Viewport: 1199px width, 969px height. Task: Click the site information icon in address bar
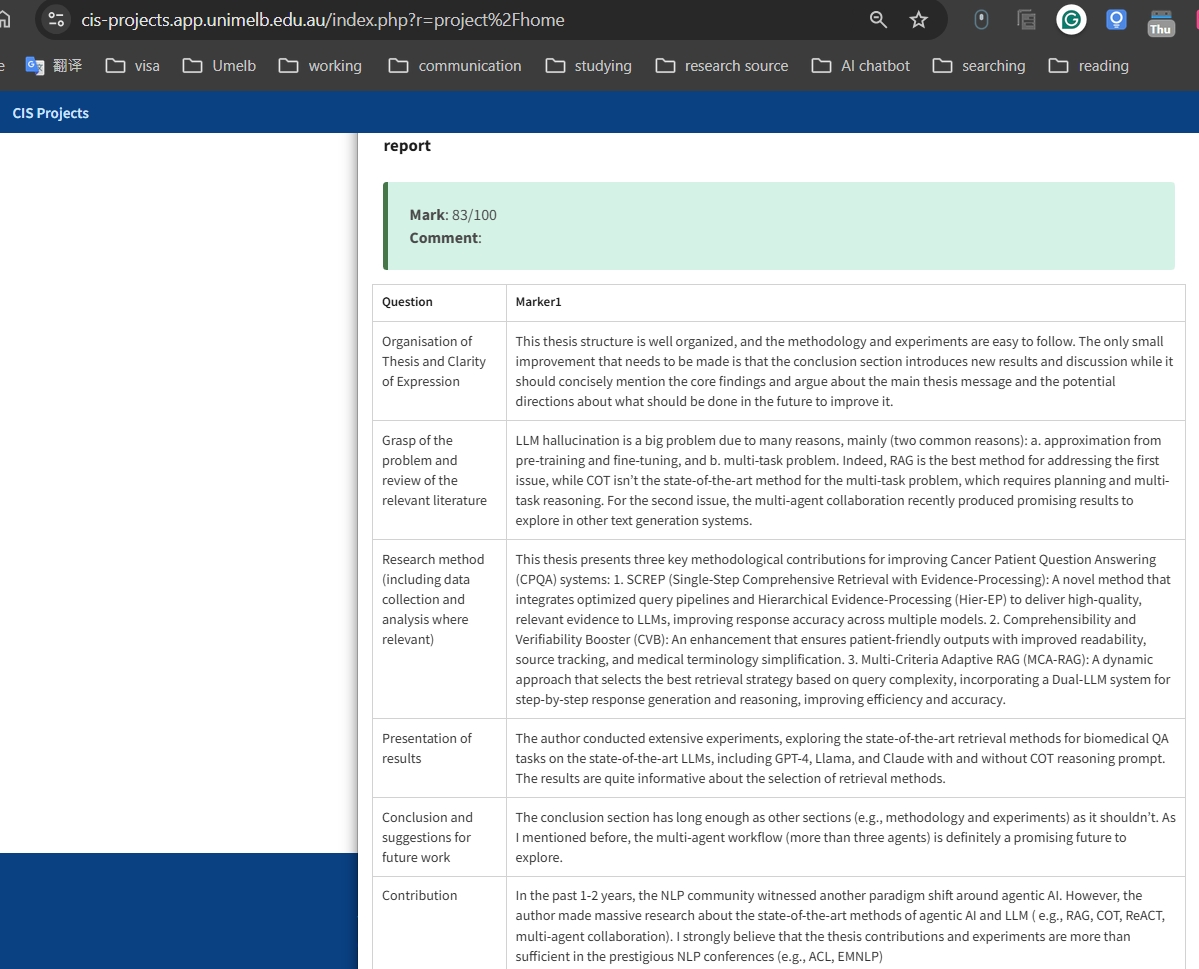pos(57,20)
